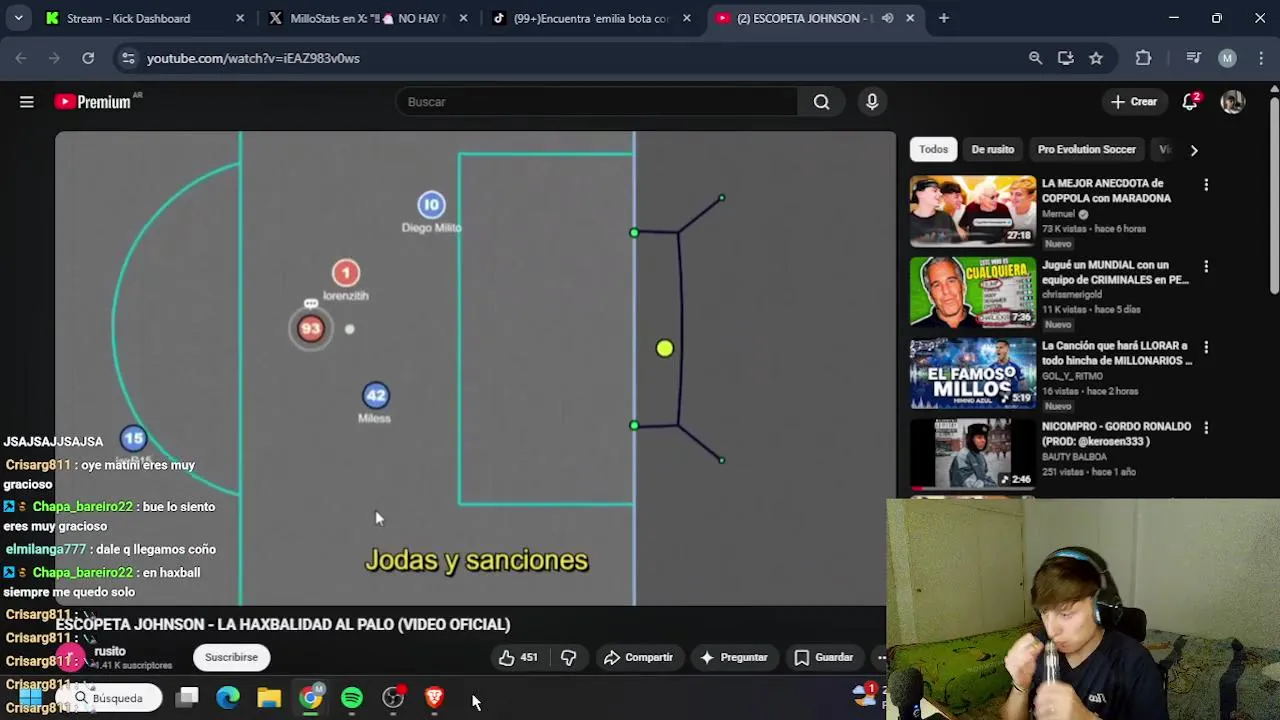Open BAUTY BALBOA channel link
The image size is (1280, 720).
coord(1075,457)
